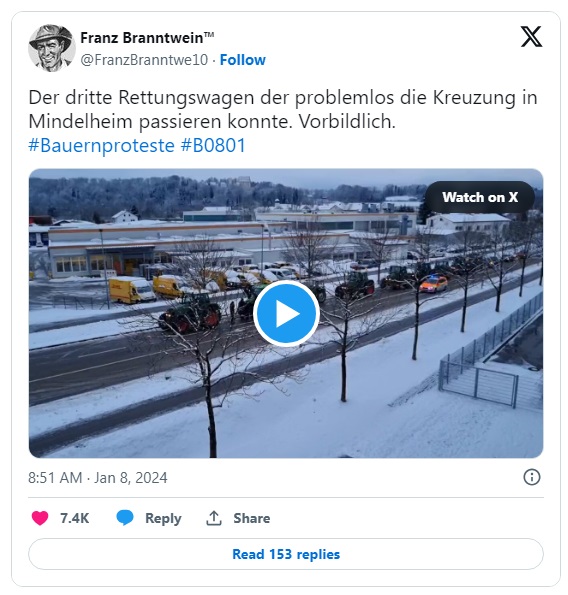Click the share upload arrow icon
The image size is (568, 595).
coord(214,518)
